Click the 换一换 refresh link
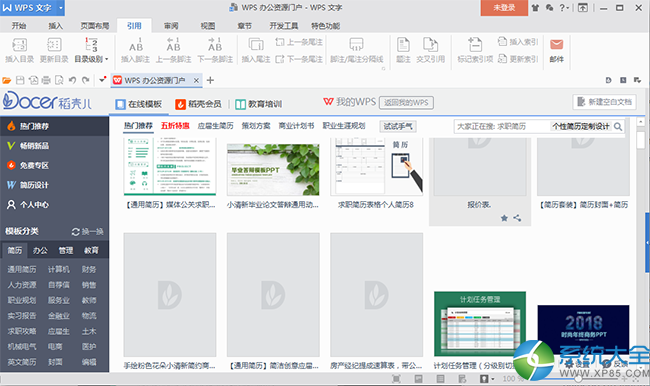This screenshot has width=650, height=386. pos(87,231)
